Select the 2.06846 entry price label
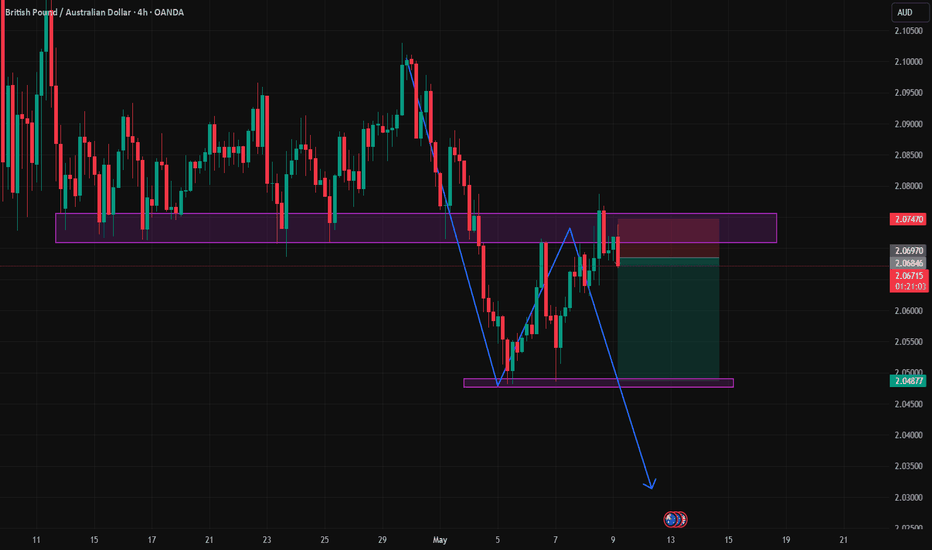The height and width of the screenshot is (550, 932). click(908, 263)
